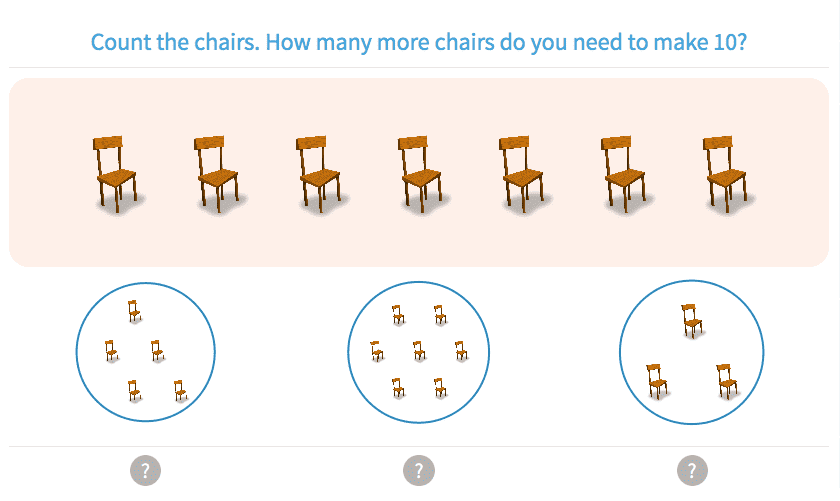The image size is (840, 501).
Task: Choose the circle with seven chairs
Action: (x=418, y=351)
